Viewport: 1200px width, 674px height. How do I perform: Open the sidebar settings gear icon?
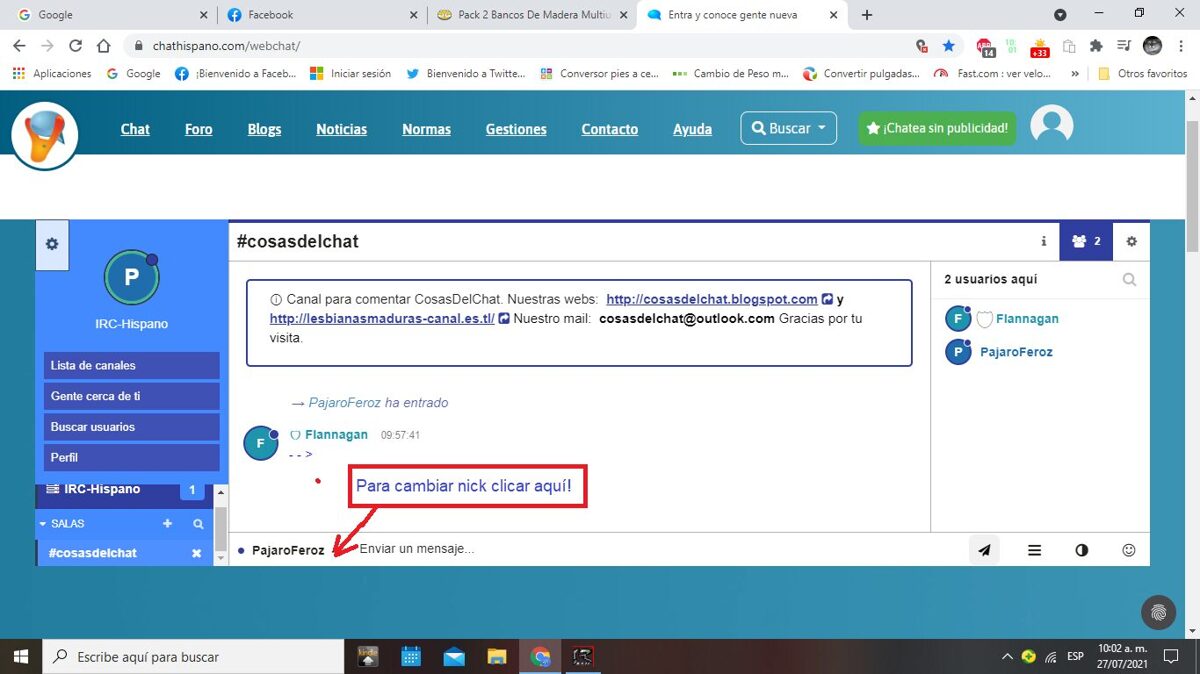tap(52, 244)
